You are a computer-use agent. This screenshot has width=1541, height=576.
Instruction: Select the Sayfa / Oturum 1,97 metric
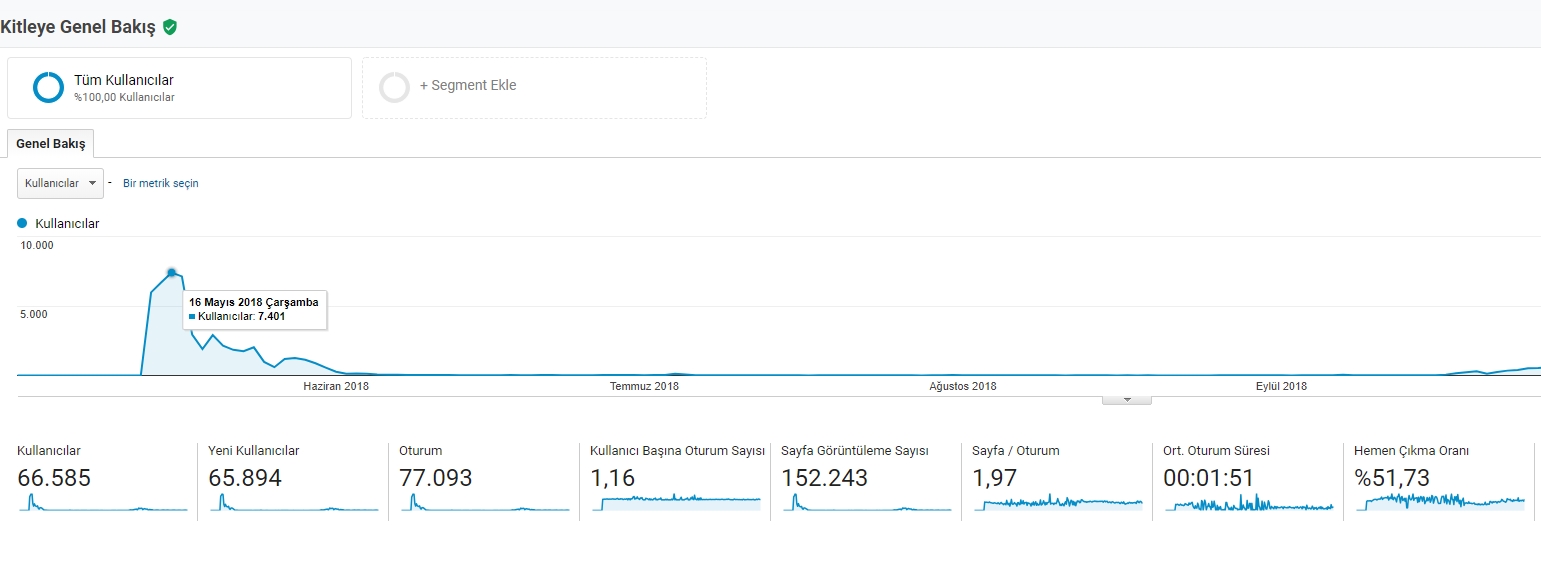tap(1057, 482)
